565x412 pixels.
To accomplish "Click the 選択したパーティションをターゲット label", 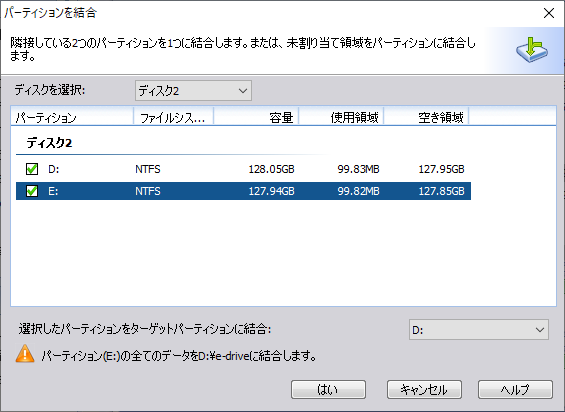I will [x=144, y=329].
